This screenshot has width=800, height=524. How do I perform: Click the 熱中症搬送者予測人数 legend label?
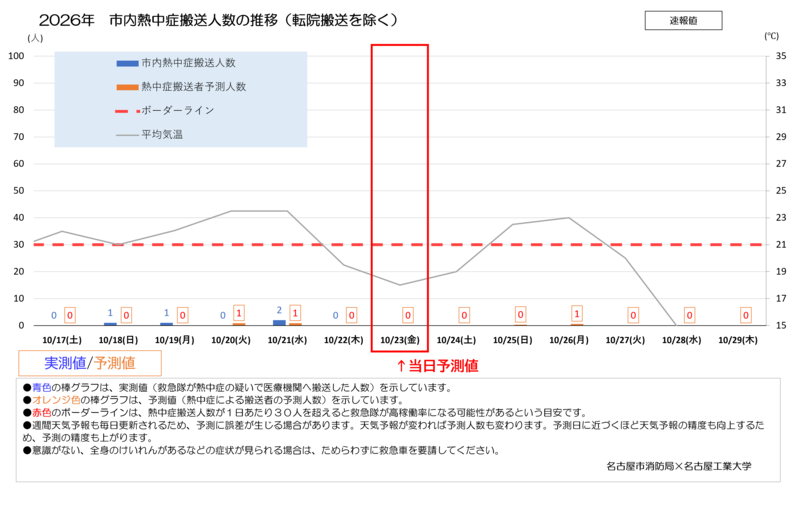(x=193, y=87)
